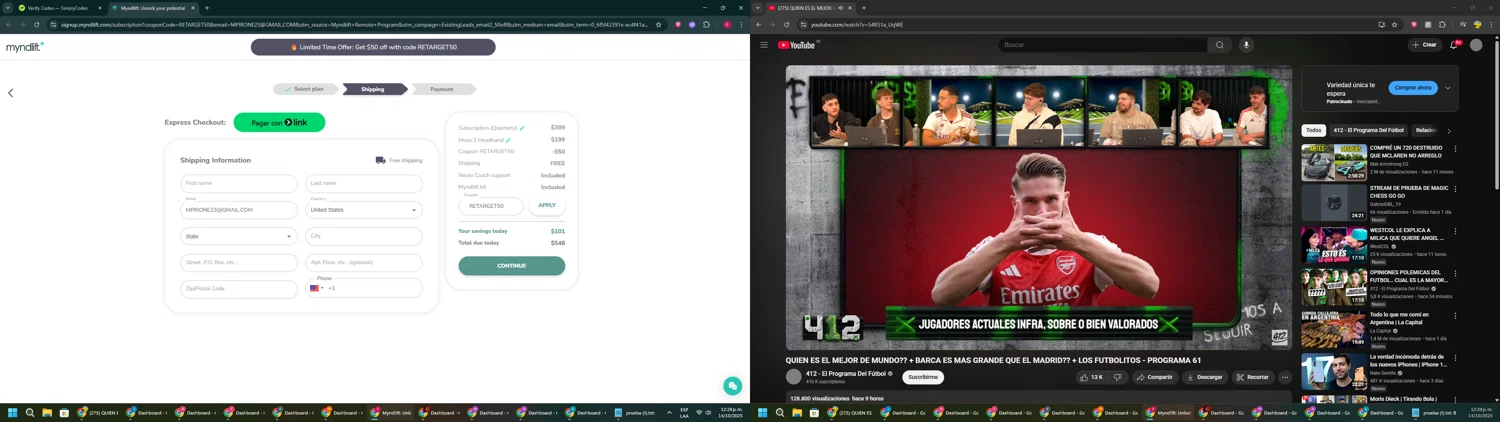Open options for the Westcol video suggestion
Image resolution: width=1500 pixels, height=422 pixels.
(x=1455, y=231)
